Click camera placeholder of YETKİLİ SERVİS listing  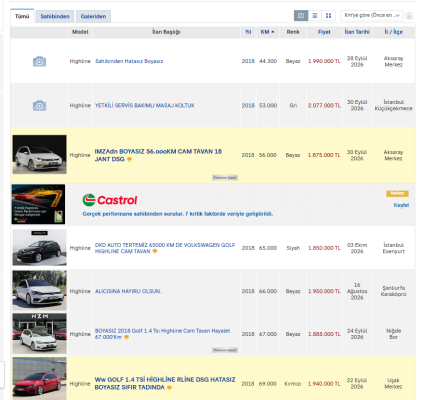(39, 106)
